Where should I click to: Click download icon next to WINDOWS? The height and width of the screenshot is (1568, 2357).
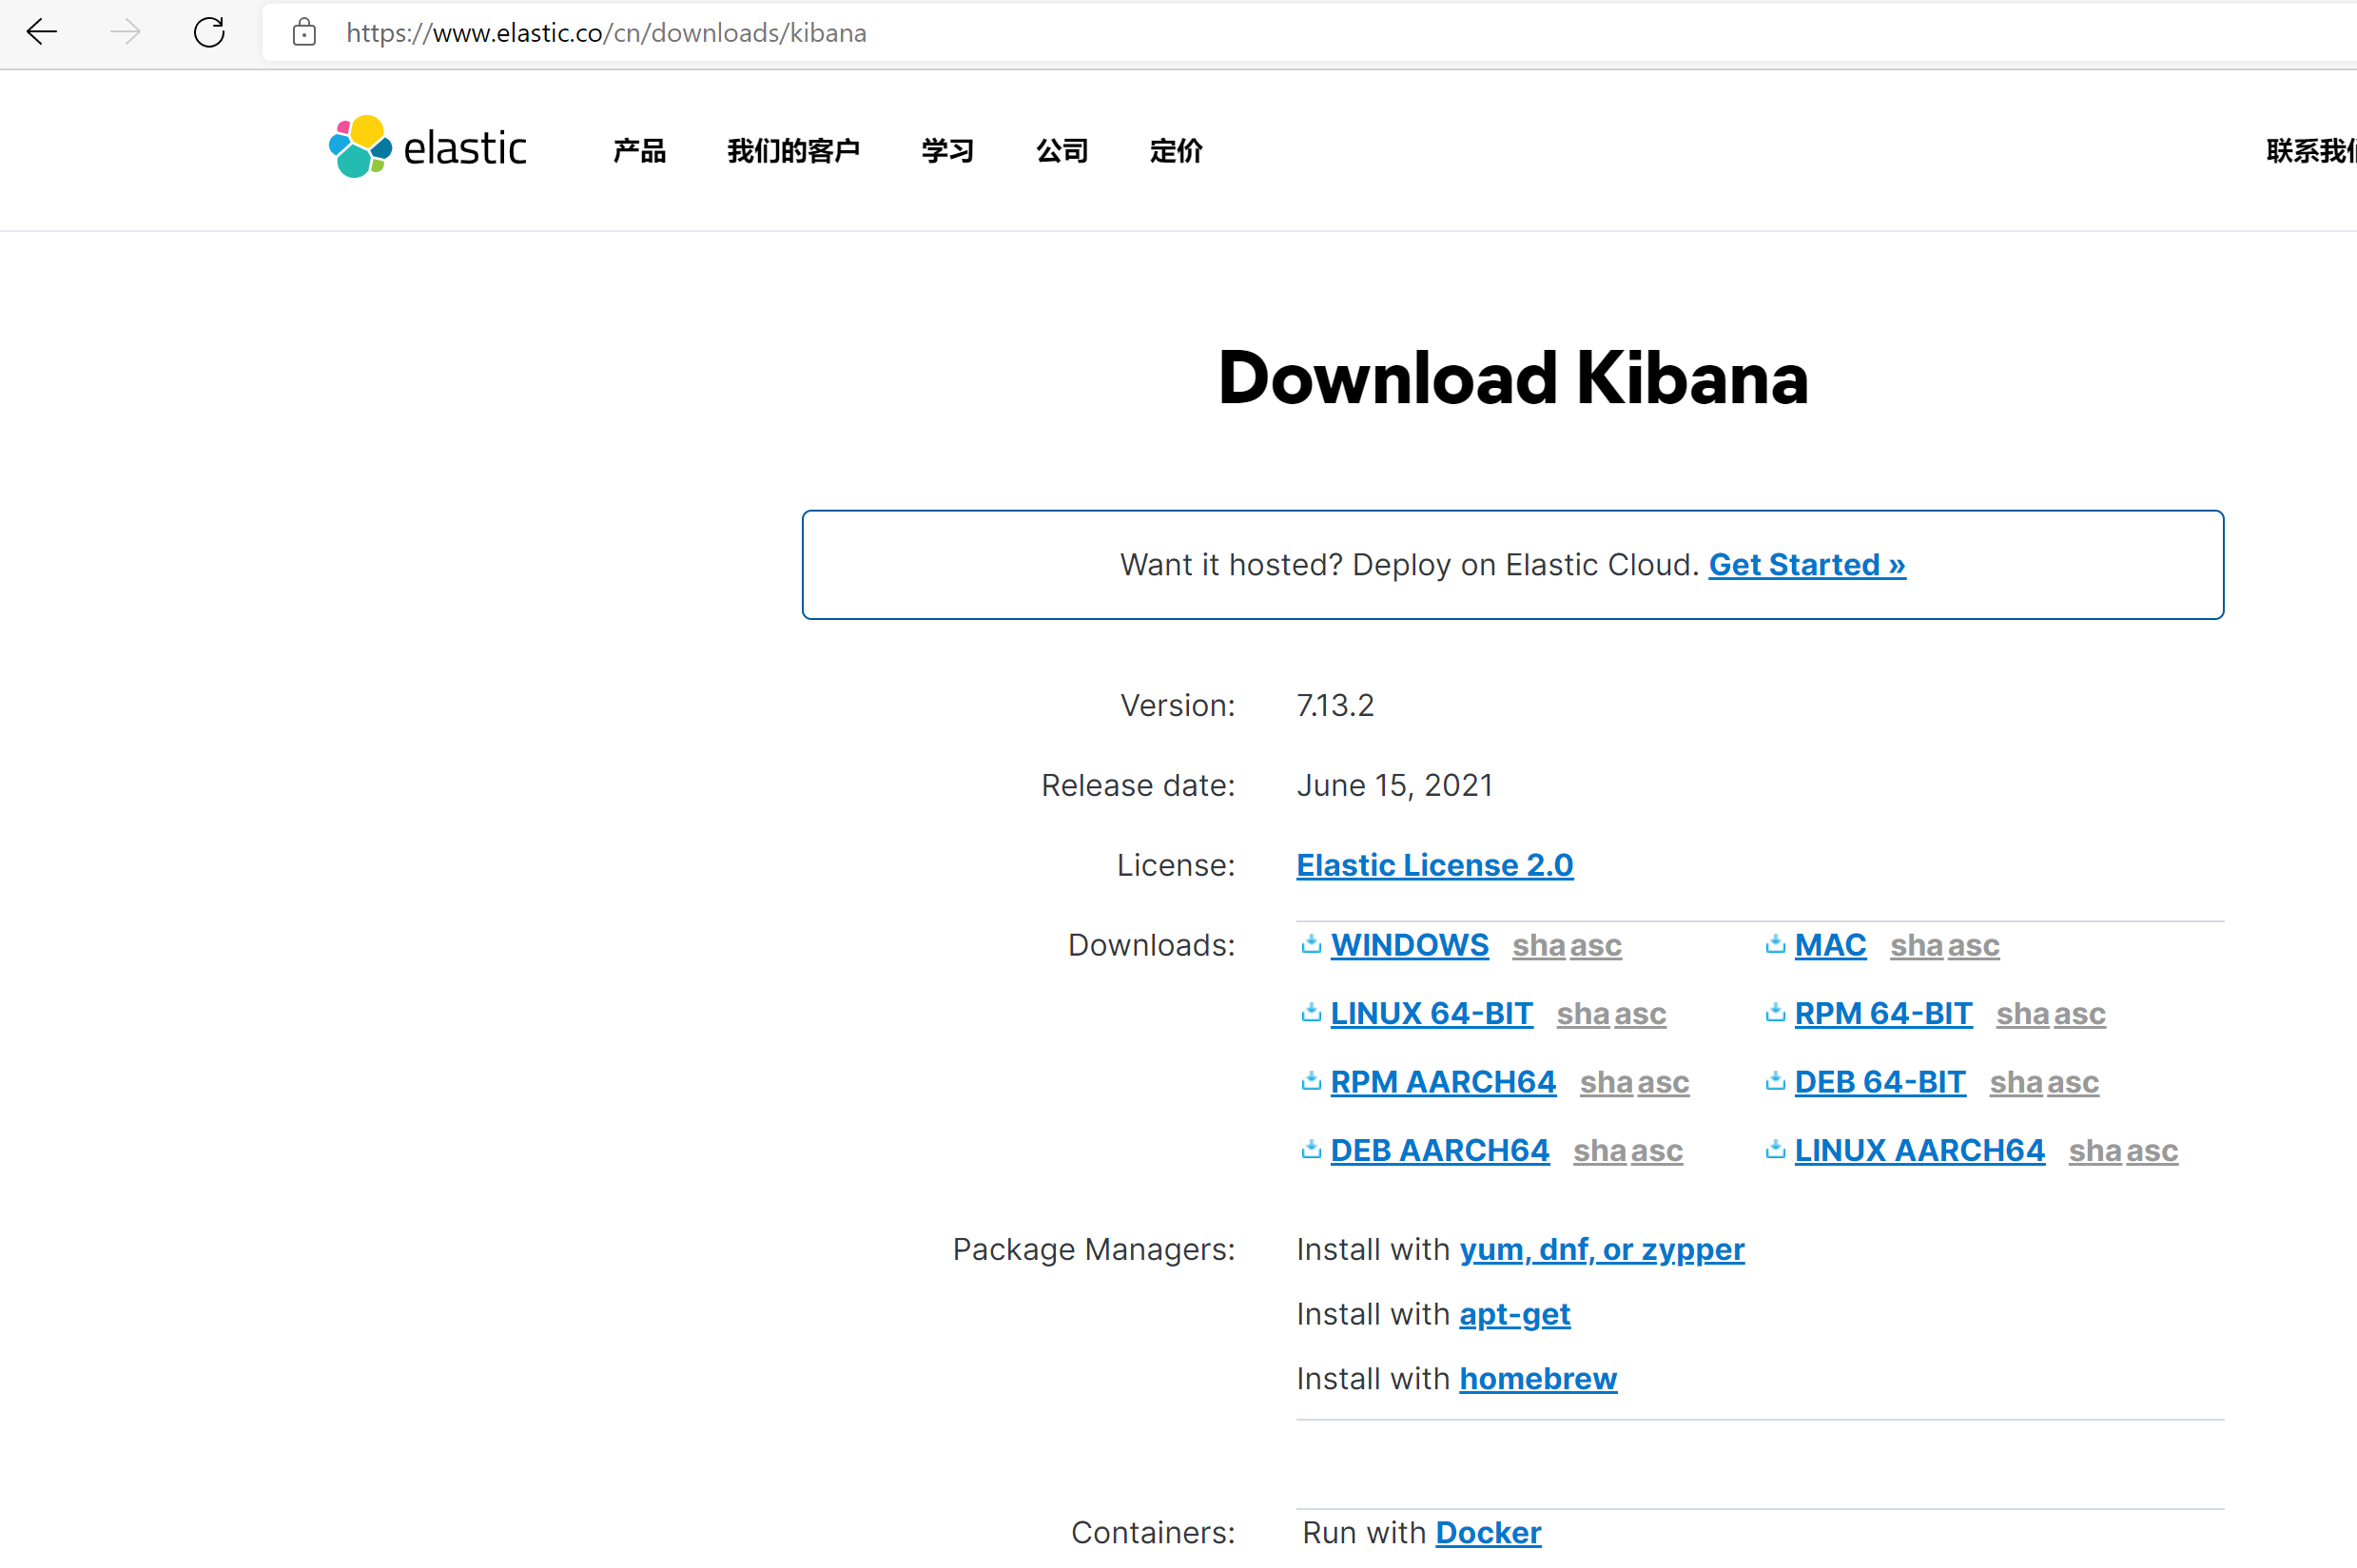1311,943
